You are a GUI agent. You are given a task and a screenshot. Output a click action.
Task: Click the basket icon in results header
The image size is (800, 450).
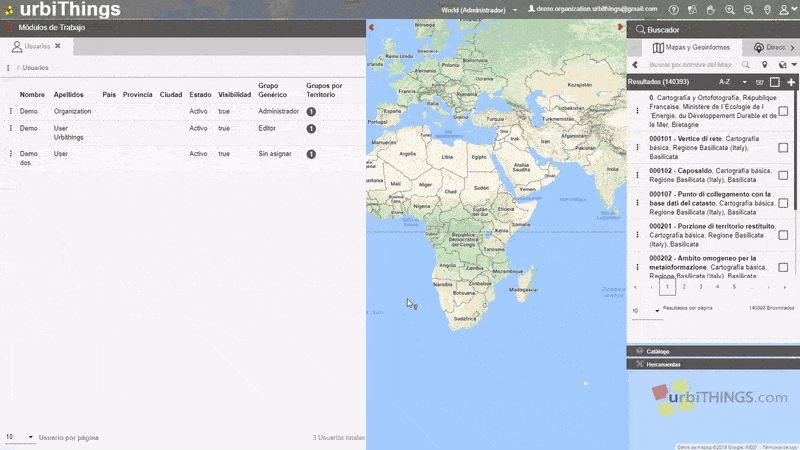point(759,82)
